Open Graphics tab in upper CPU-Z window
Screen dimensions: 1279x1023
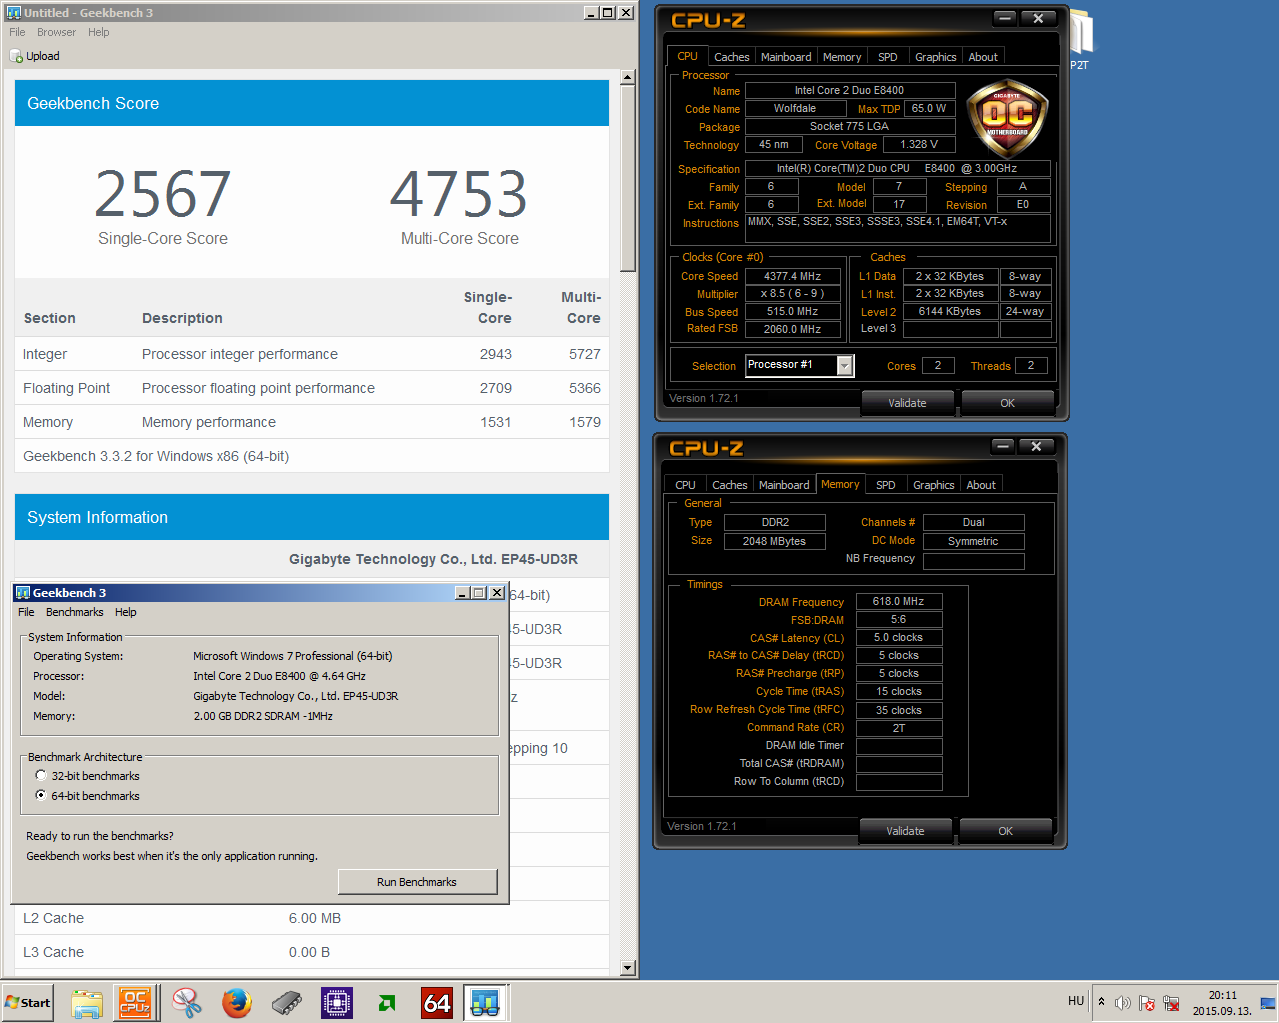[x=935, y=57]
